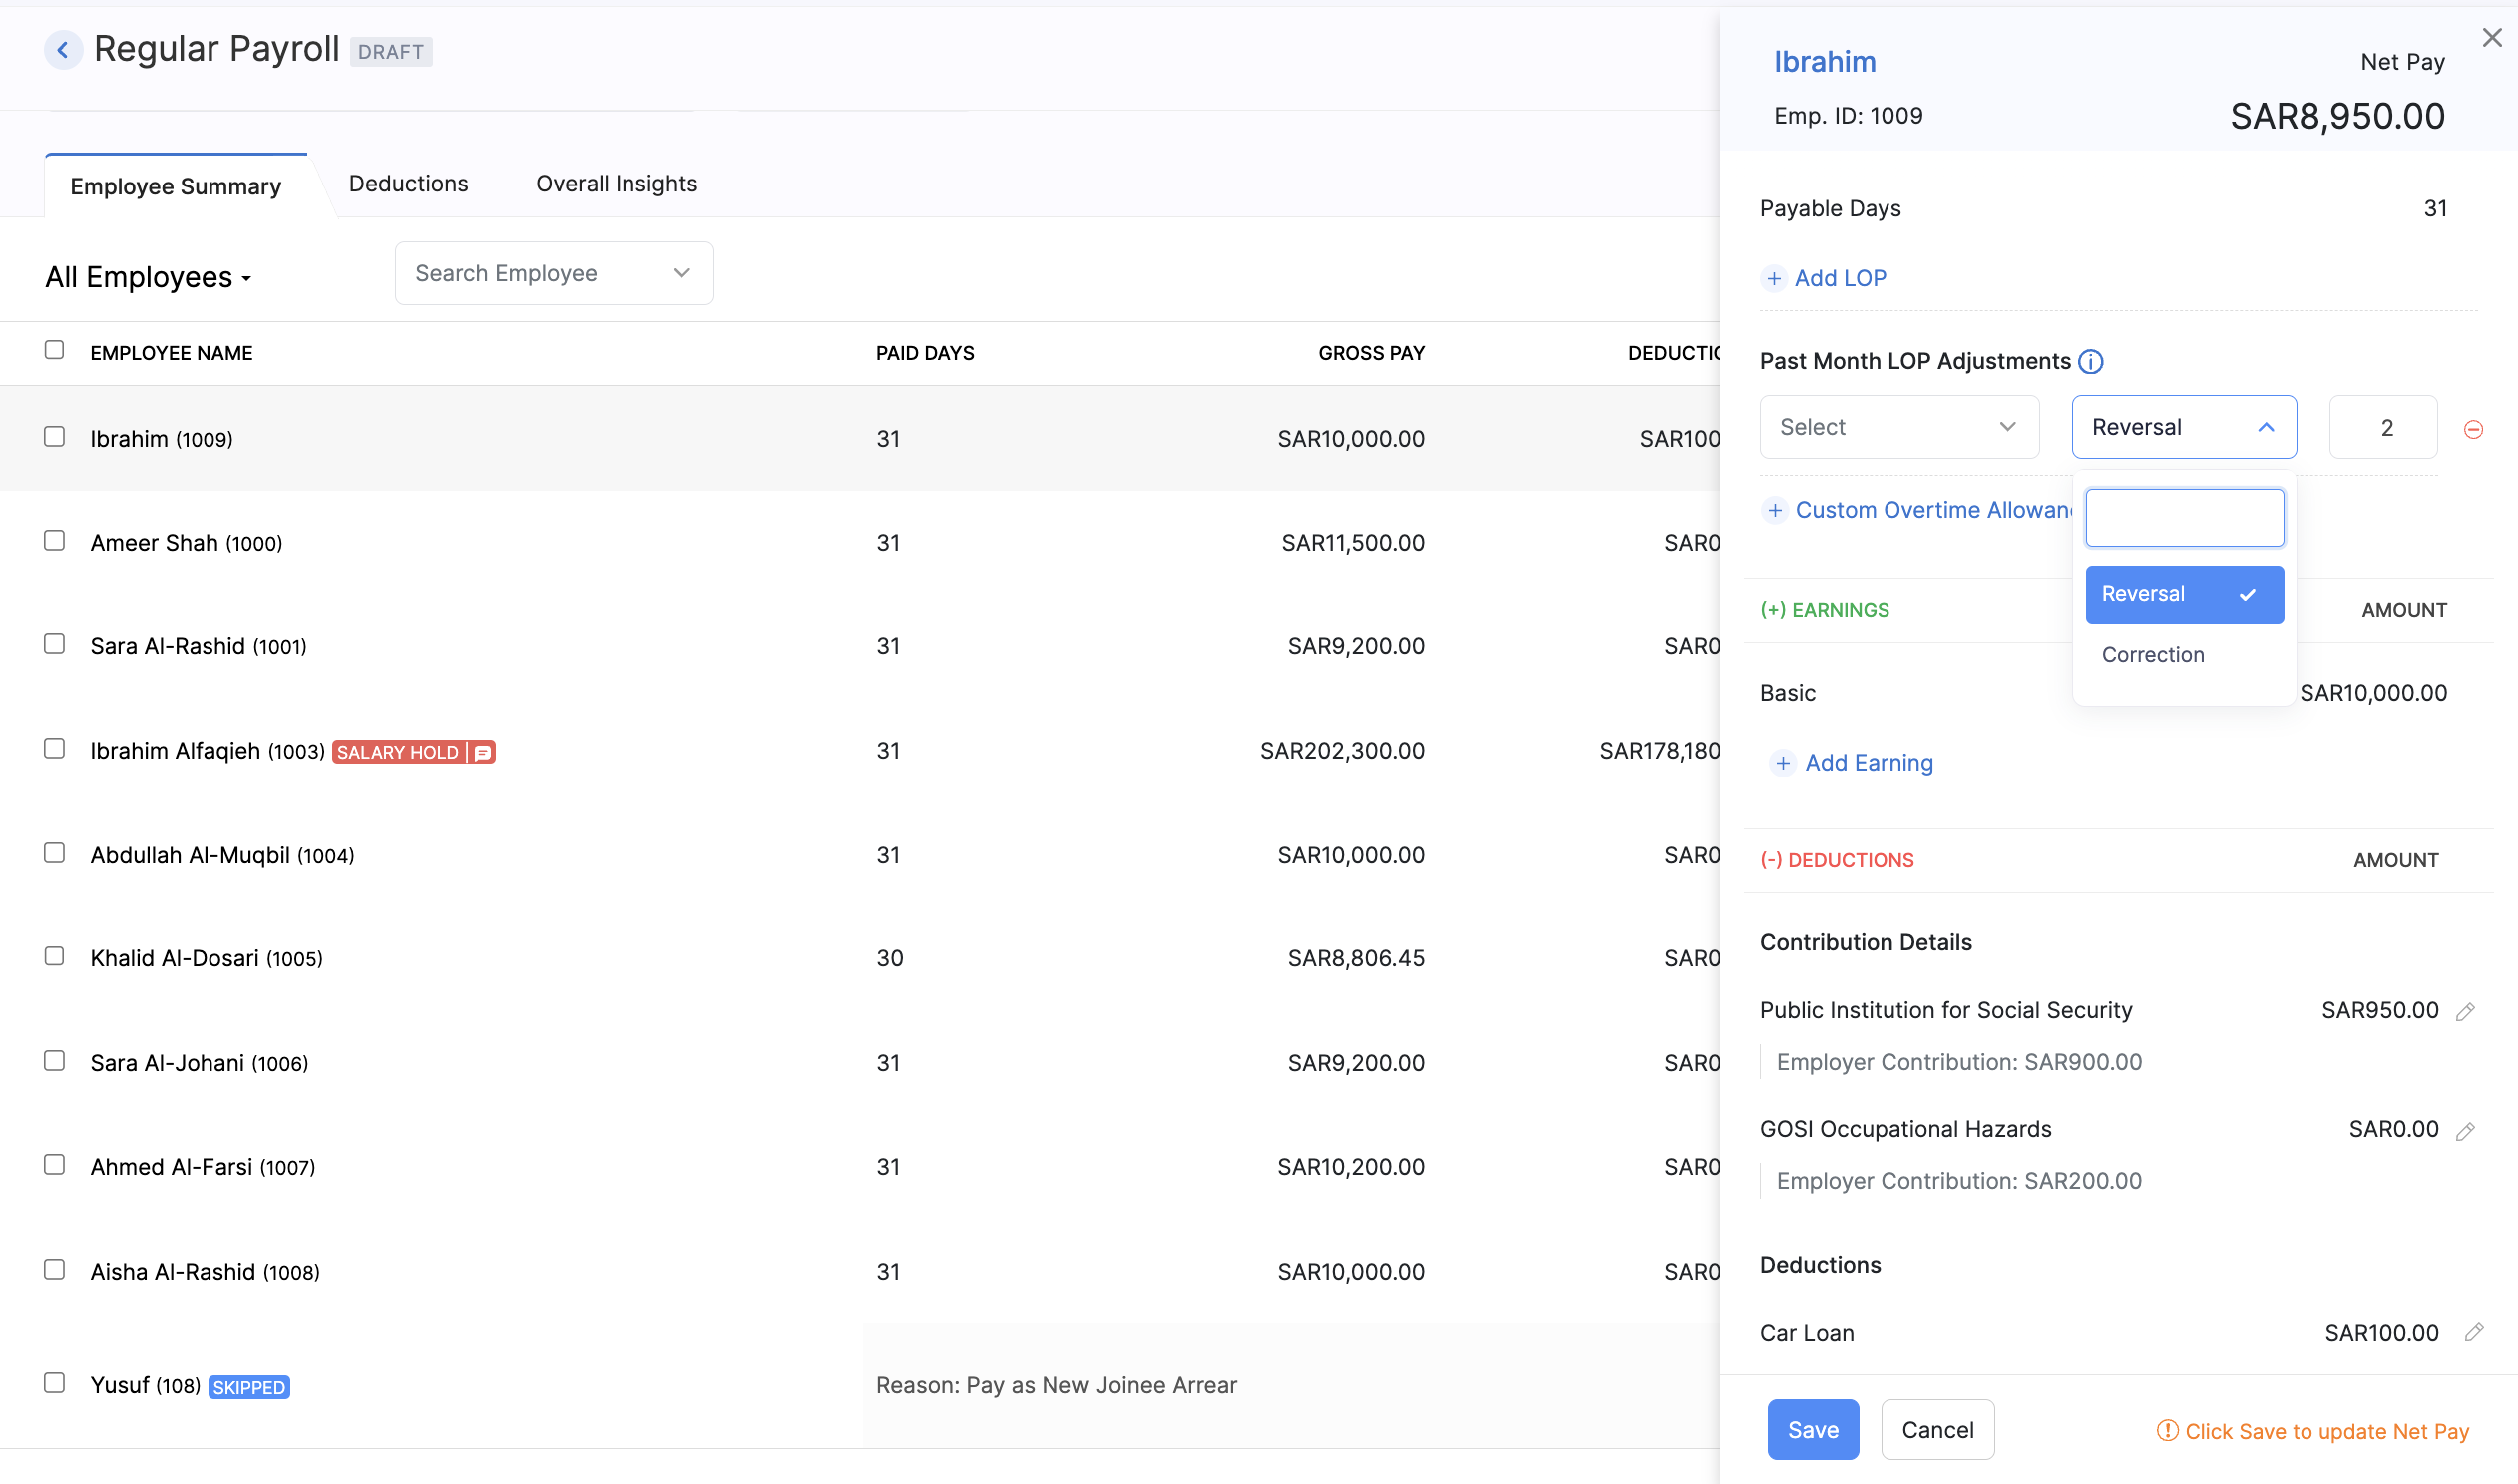Expand the Search Employee dropdown
This screenshot has width=2518, height=1484.
681,272
